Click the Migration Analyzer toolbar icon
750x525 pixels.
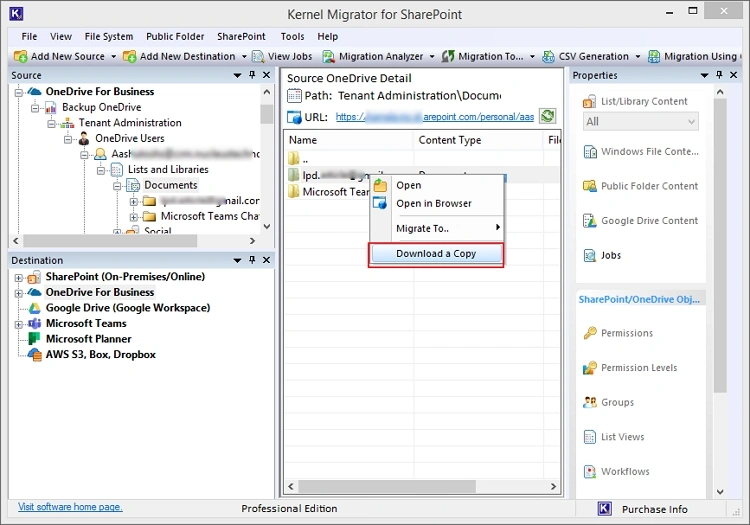[x=329, y=56]
